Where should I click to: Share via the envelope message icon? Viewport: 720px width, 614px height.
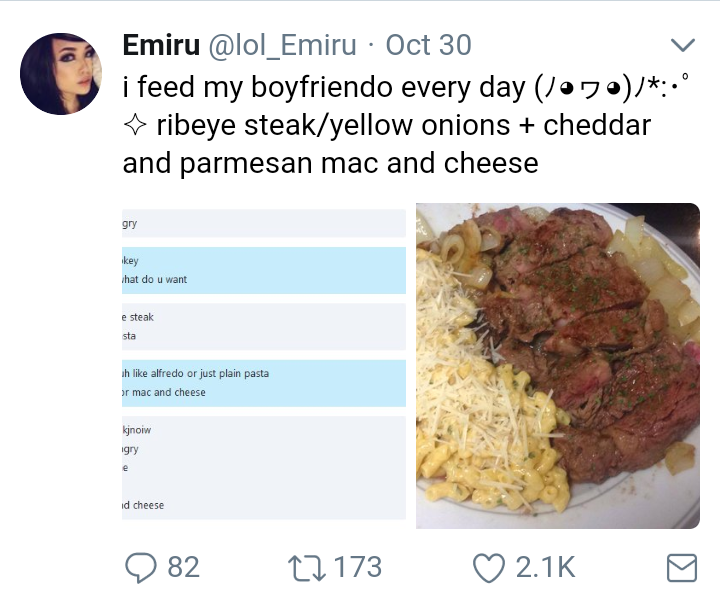coord(681,568)
